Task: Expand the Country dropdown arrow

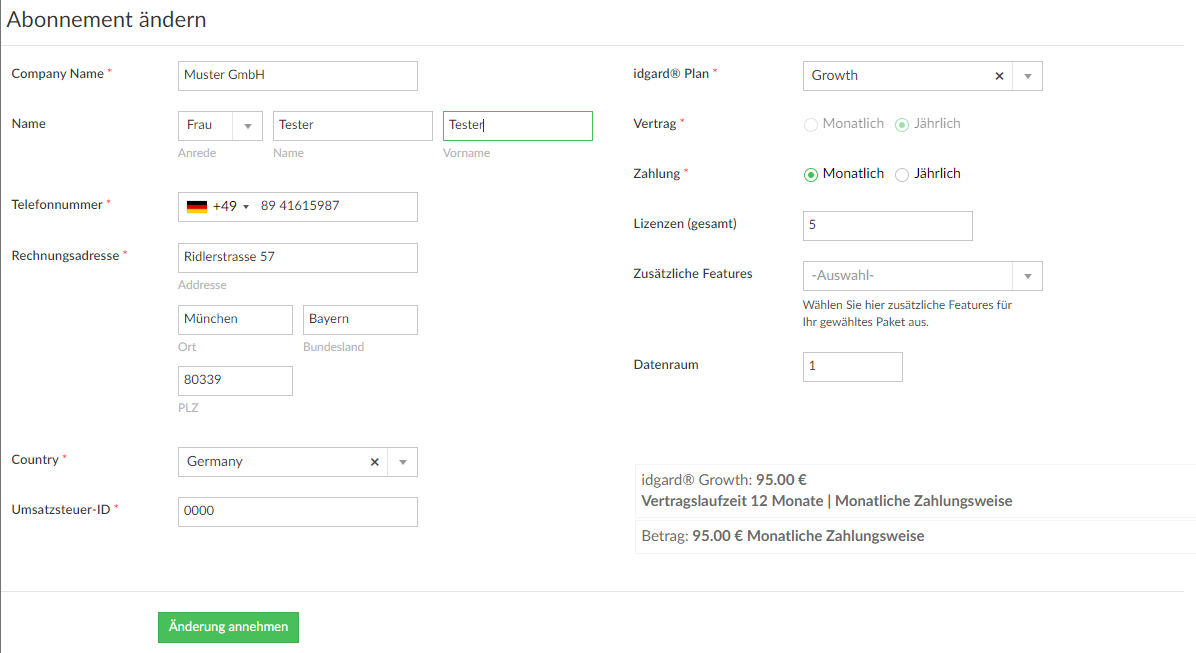Action: [x=403, y=462]
